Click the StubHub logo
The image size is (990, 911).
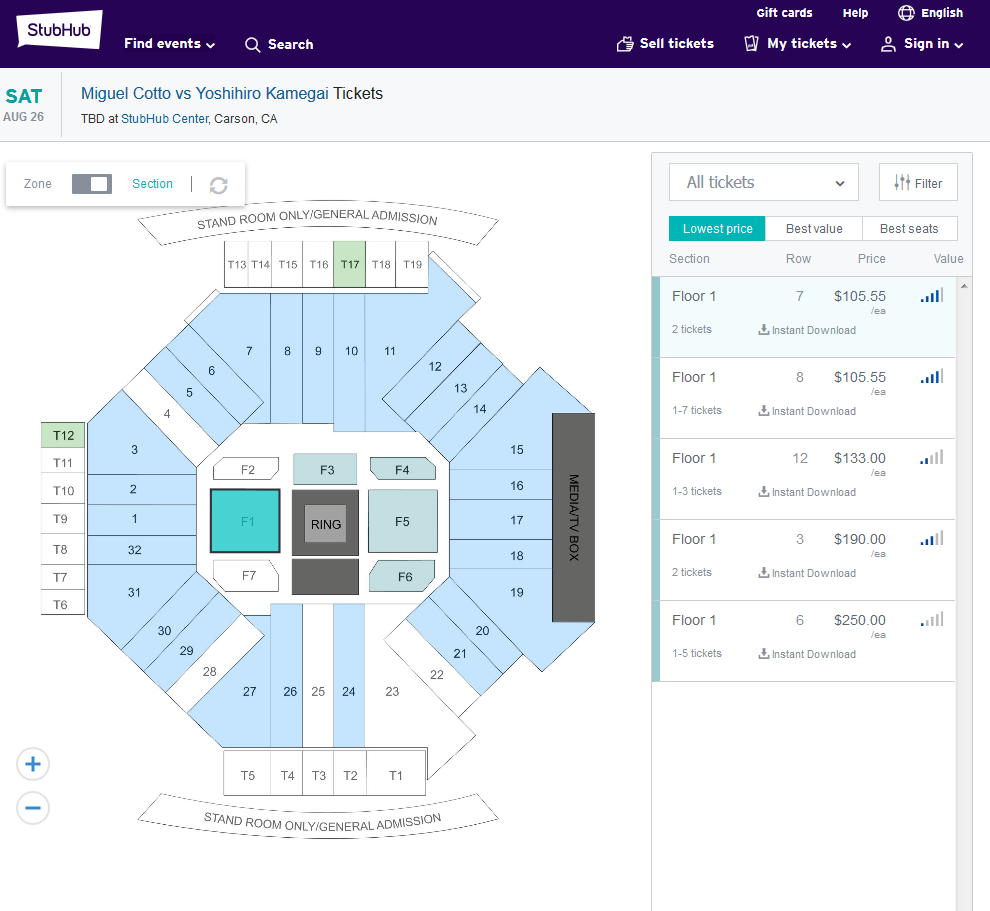pyautogui.click(x=60, y=30)
